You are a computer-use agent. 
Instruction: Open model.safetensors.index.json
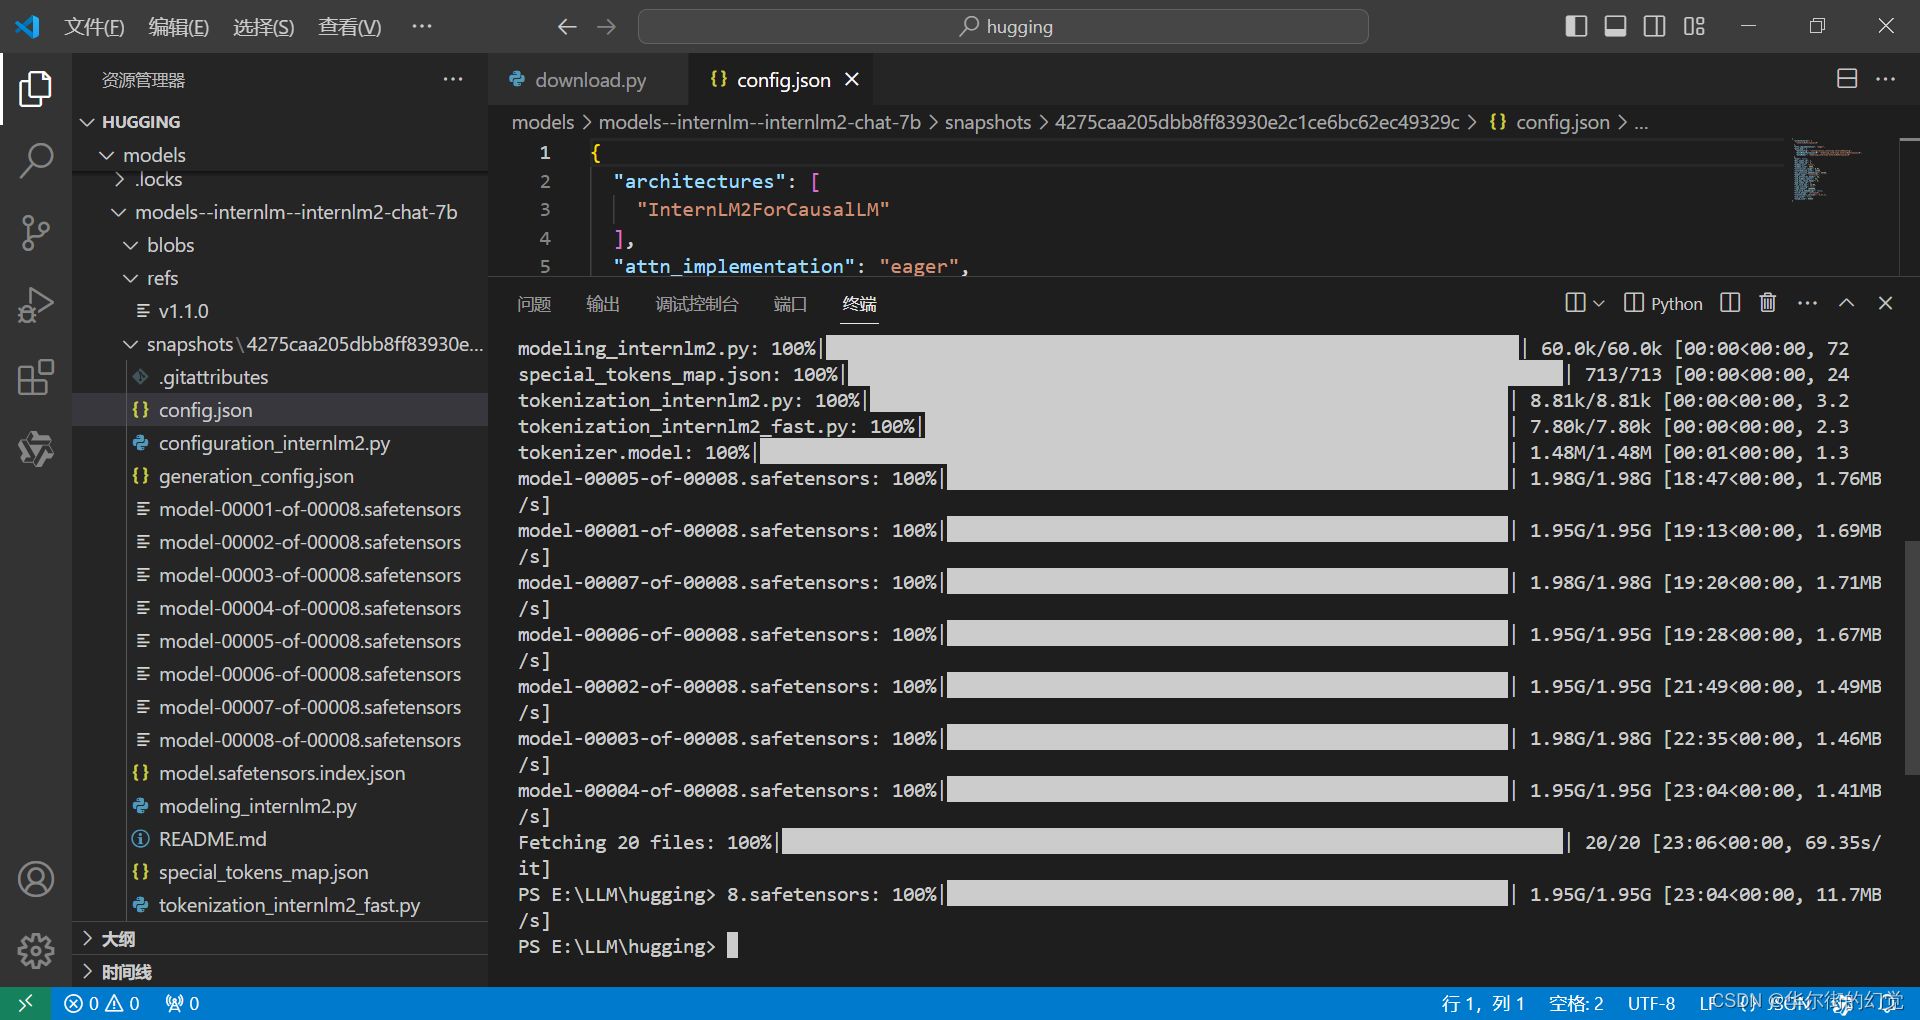pyautogui.click(x=280, y=773)
